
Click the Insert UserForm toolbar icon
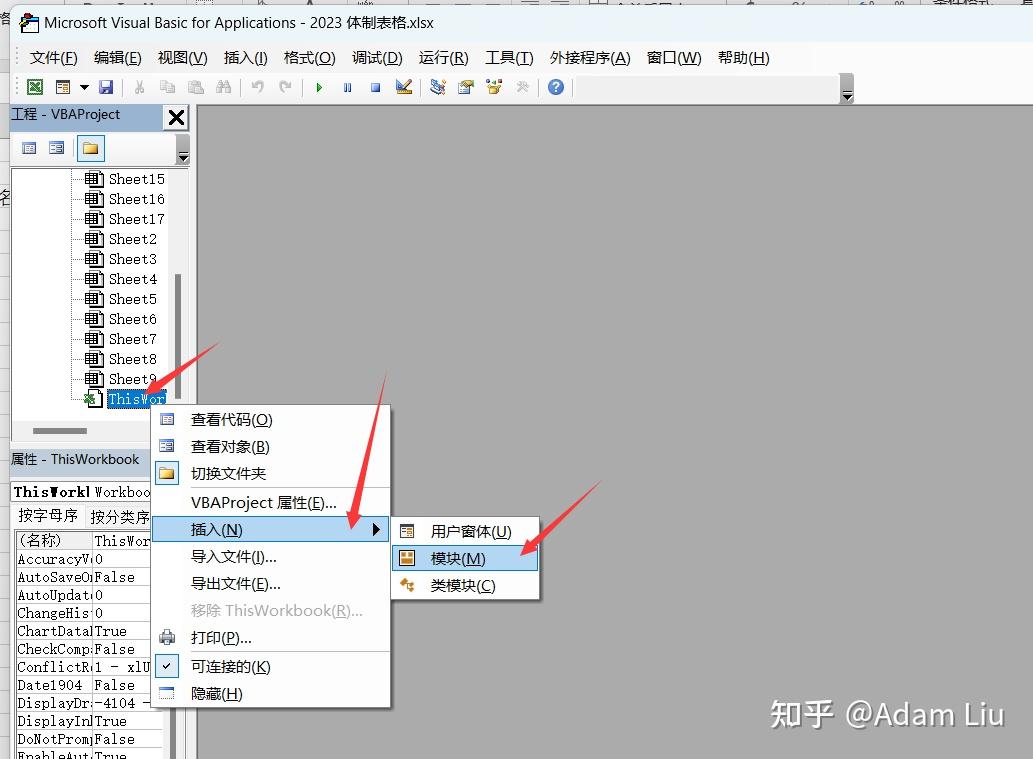pos(63,87)
